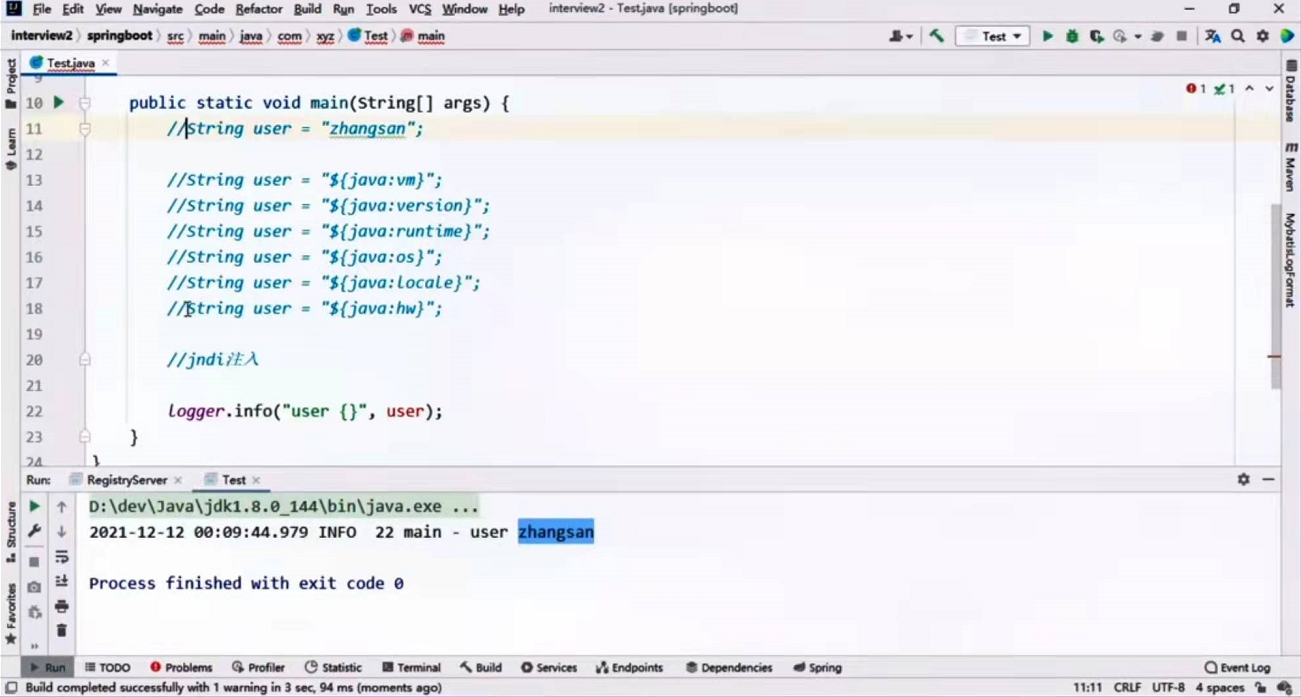
Task: Click the main breadcrumb in navigation bar
Action: 423,36
